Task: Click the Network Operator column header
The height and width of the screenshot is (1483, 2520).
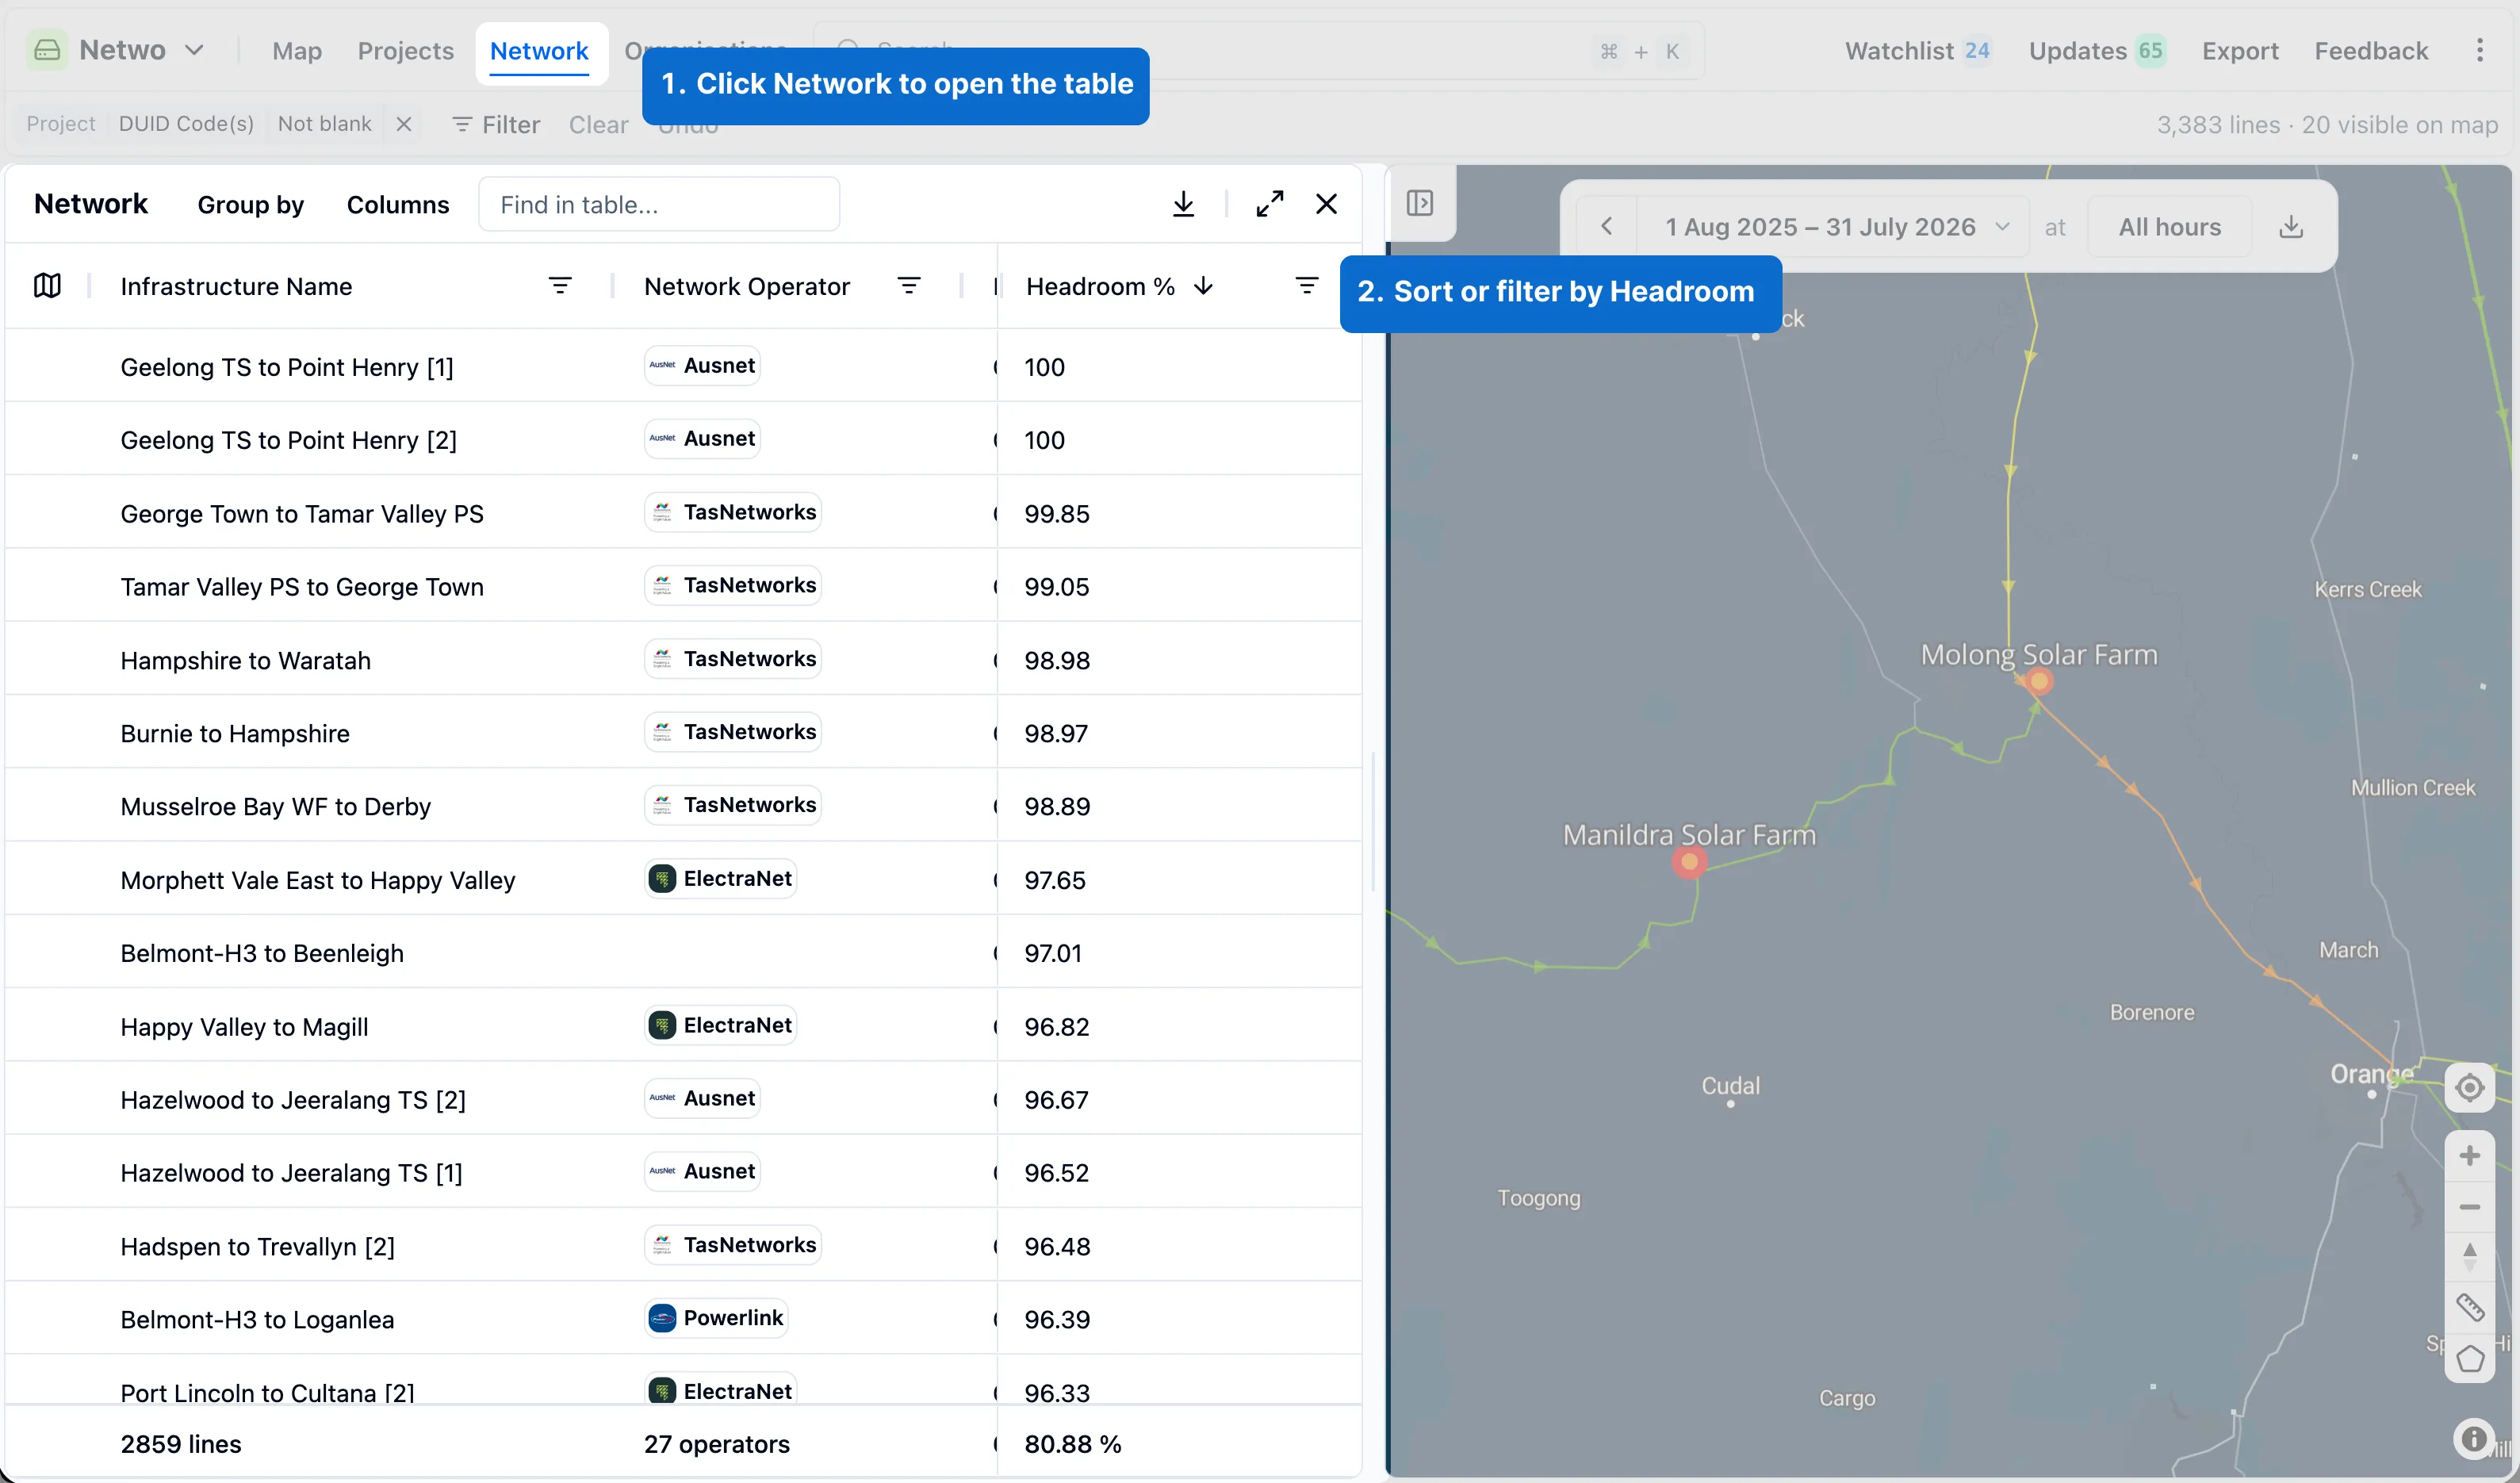Action: tap(747, 286)
